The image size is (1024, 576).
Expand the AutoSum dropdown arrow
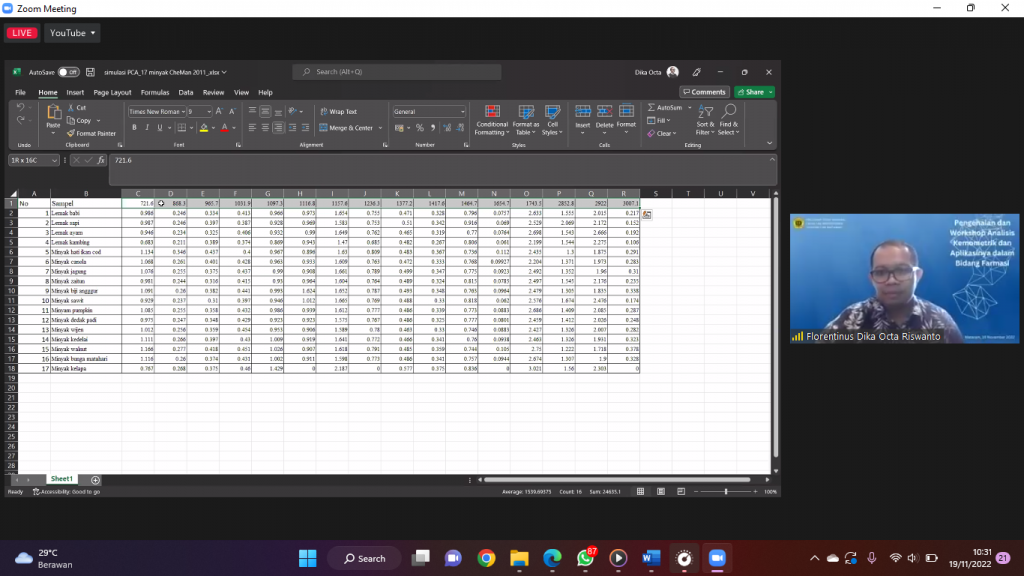[690, 108]
